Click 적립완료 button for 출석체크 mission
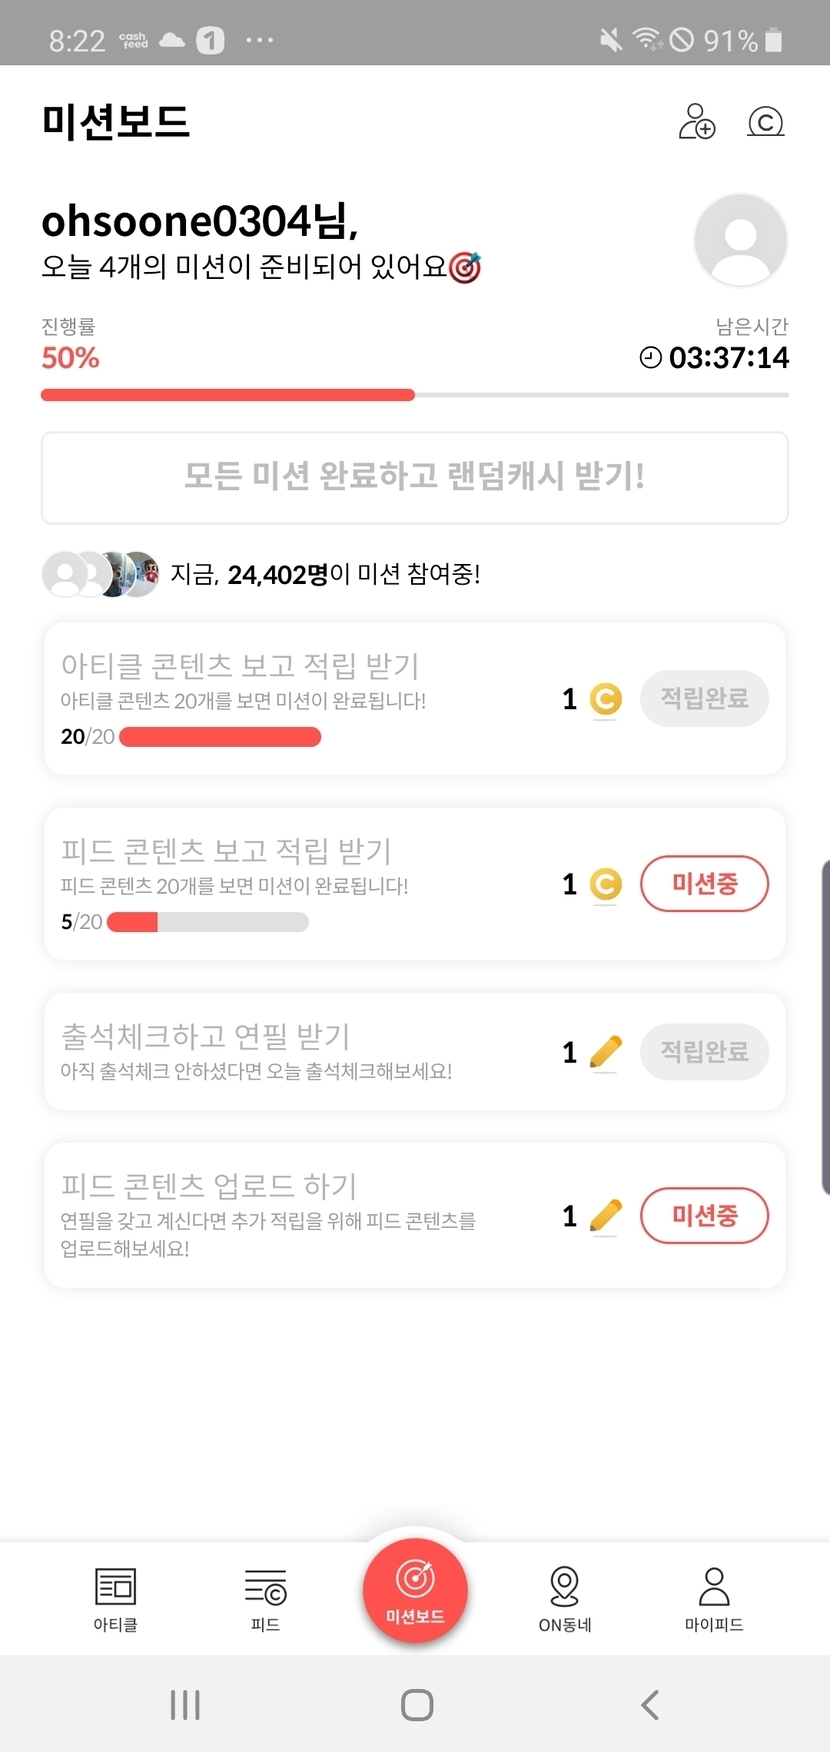This screenshot has height=1752, width=830. coord(704,1051)
